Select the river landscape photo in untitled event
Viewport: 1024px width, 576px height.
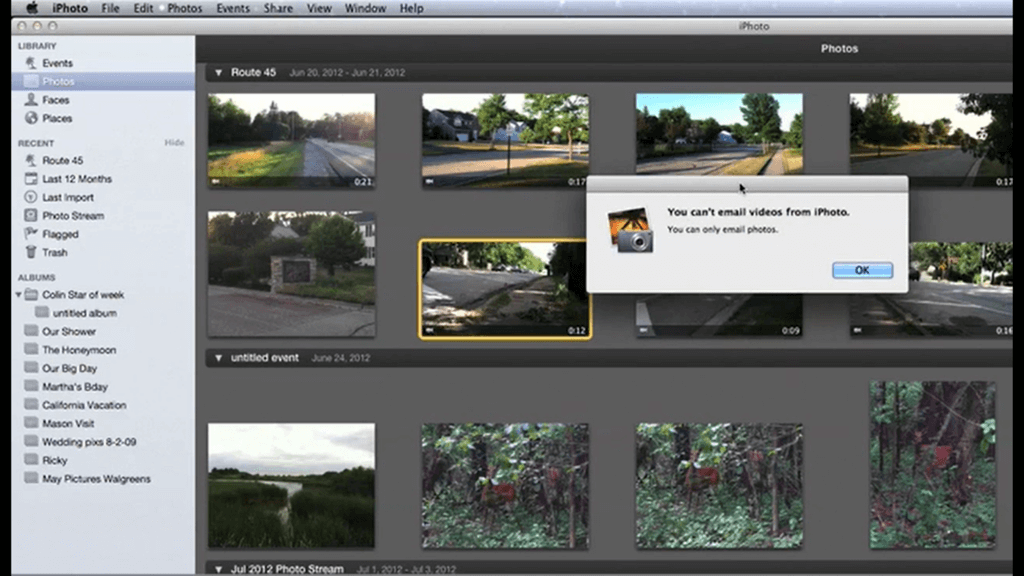(291, 485)
